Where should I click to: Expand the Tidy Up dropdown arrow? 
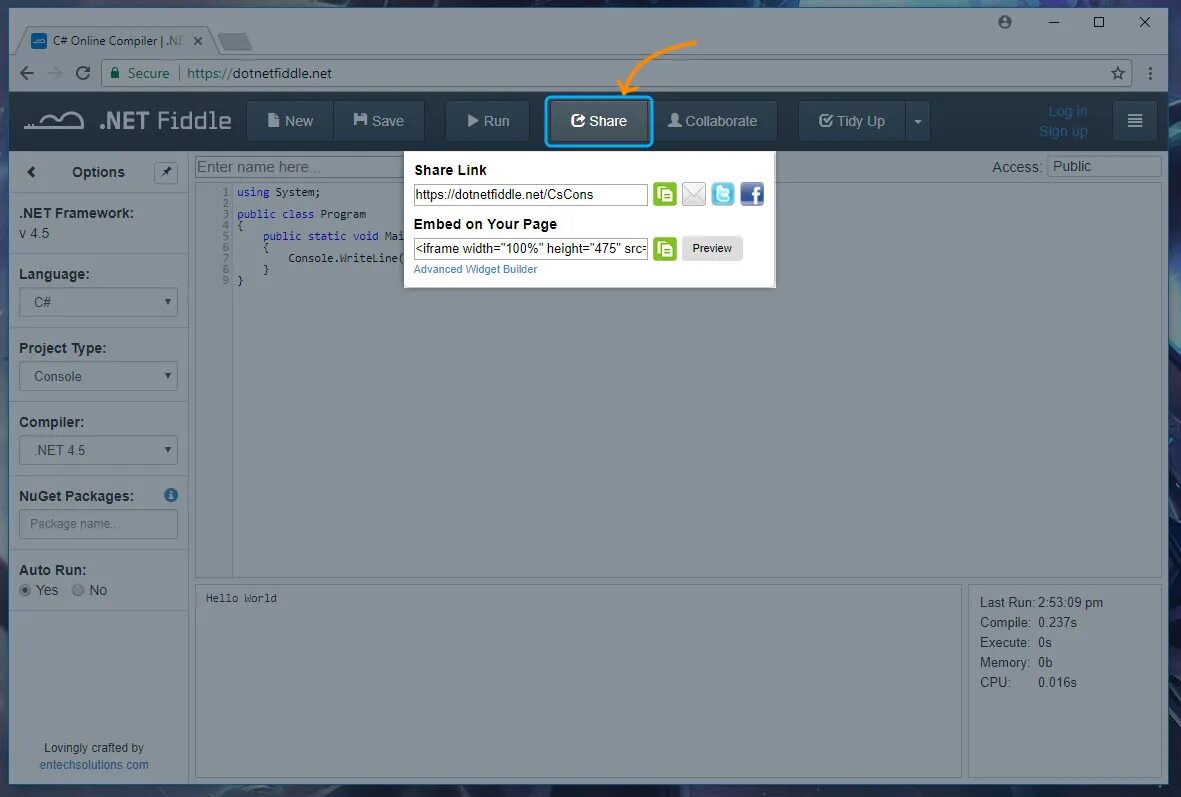[x=917, y=121]
